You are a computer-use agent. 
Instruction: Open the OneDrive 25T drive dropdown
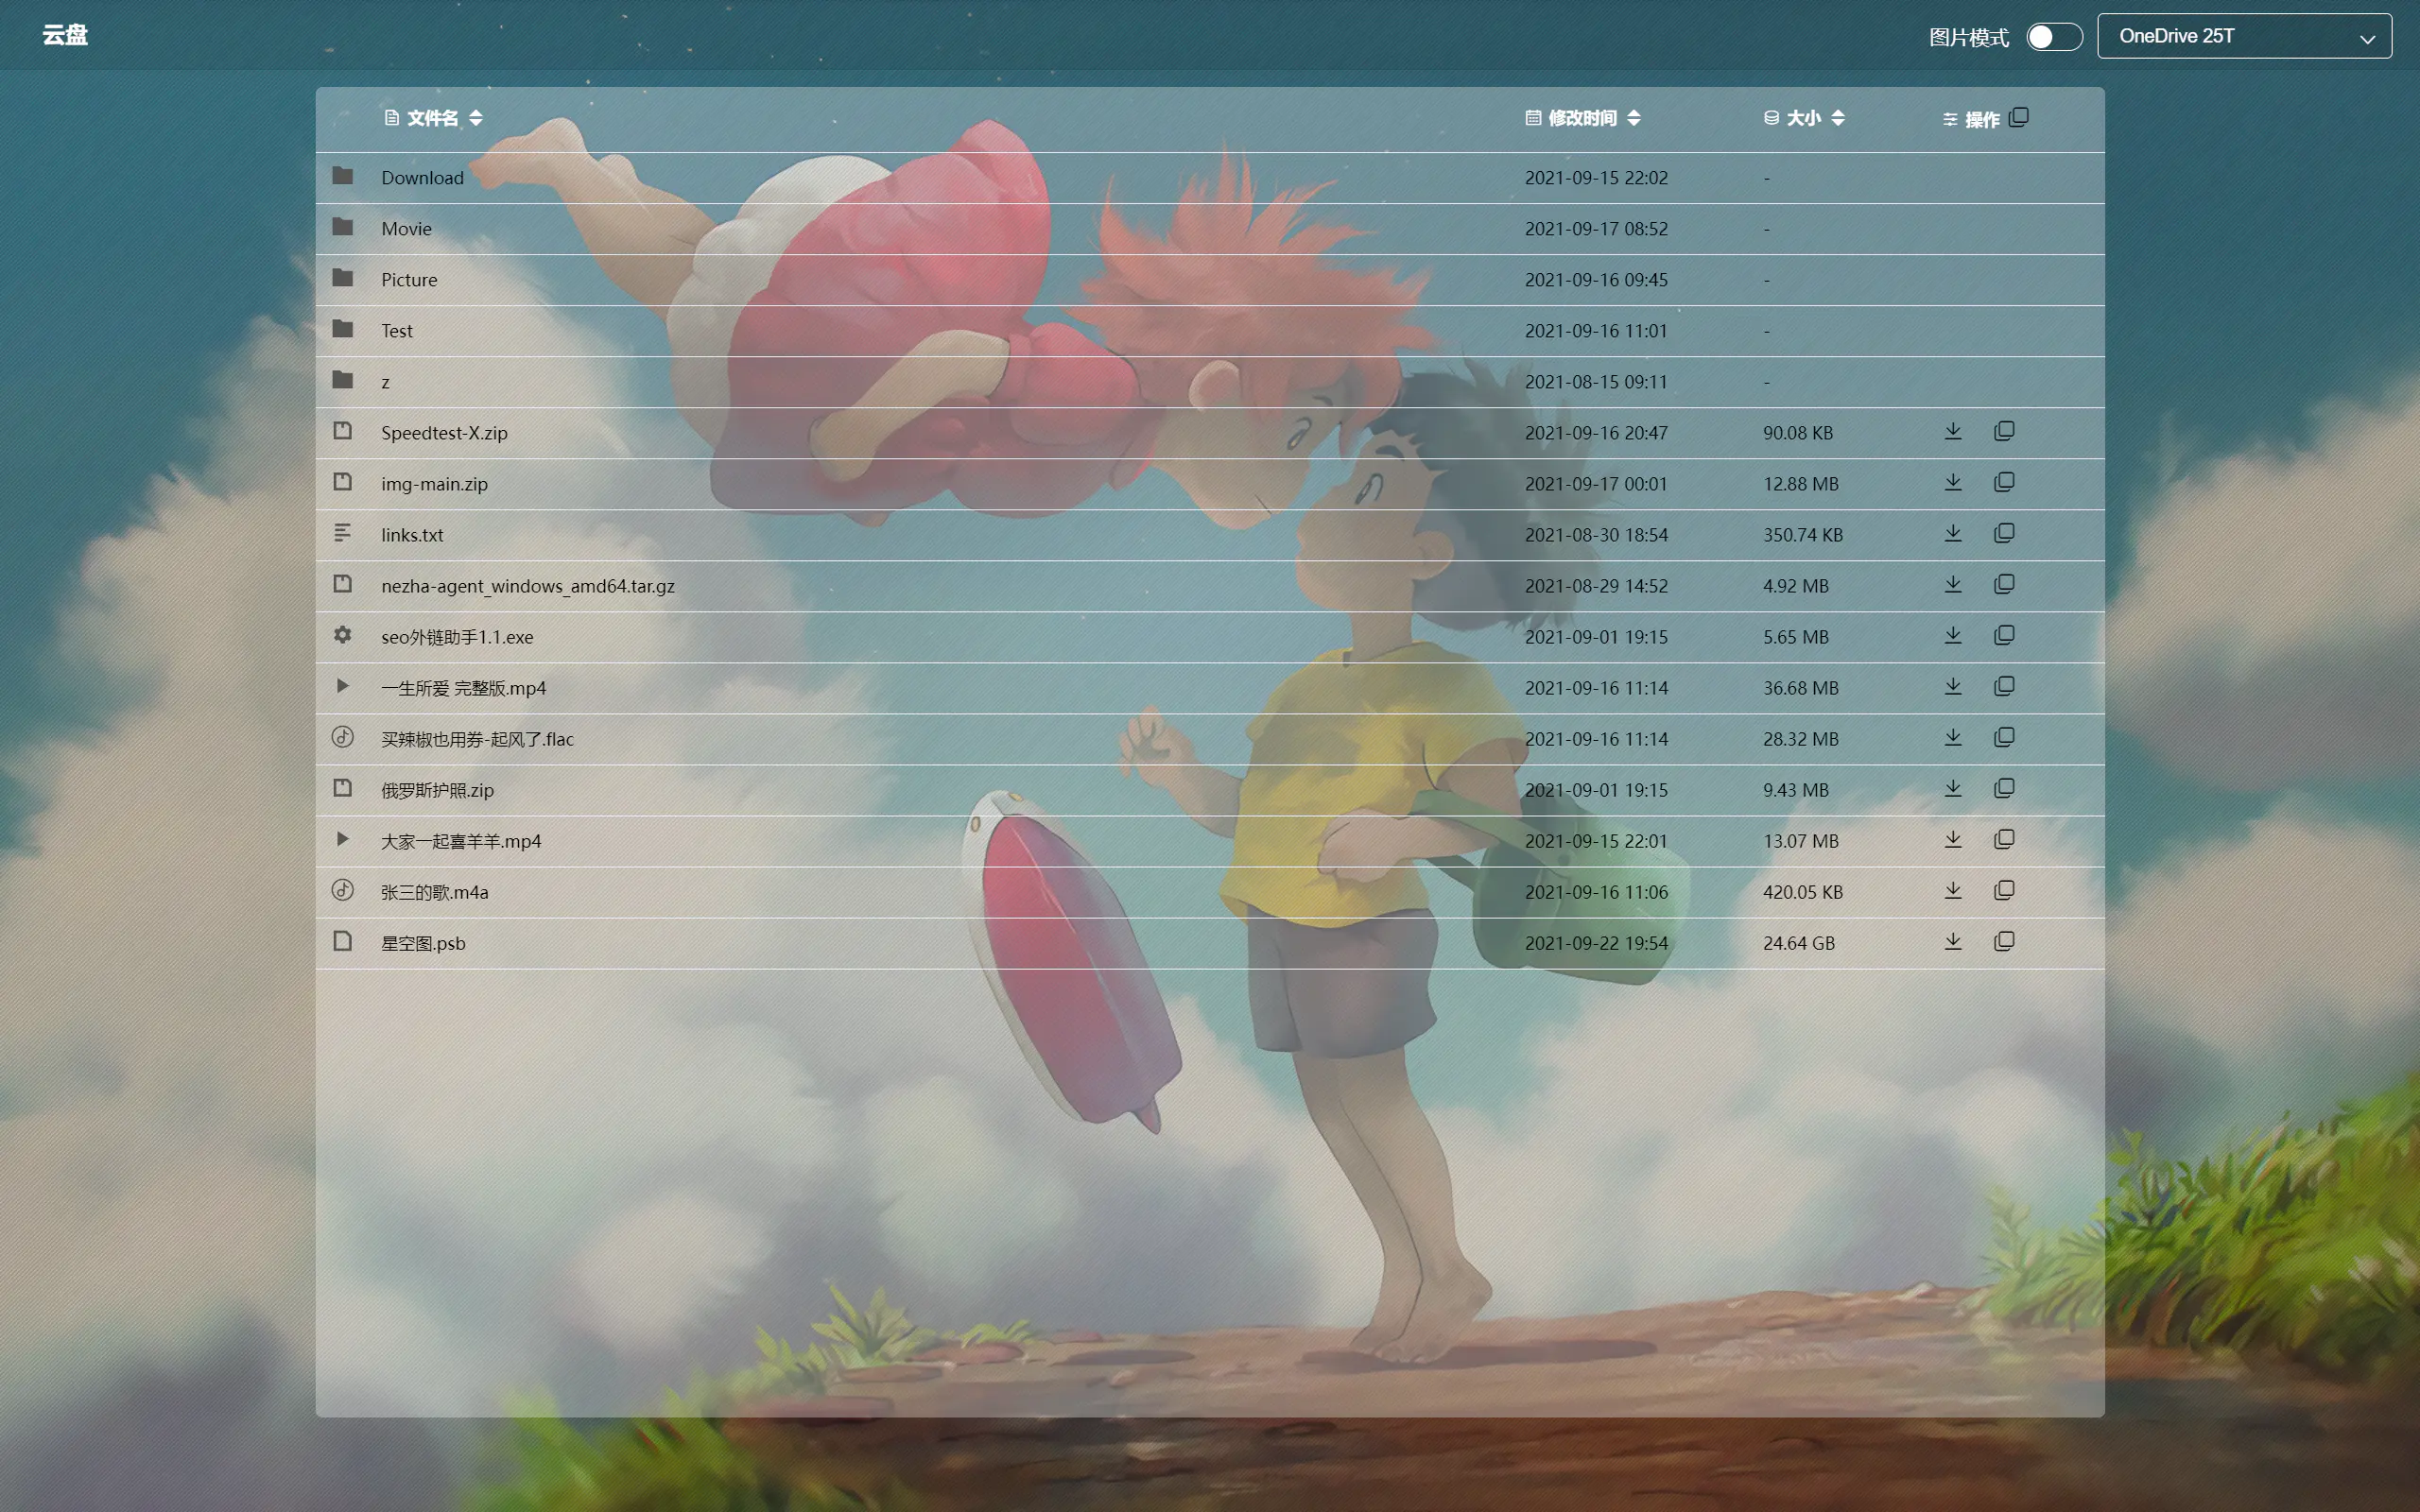[x=2244, y=37]
